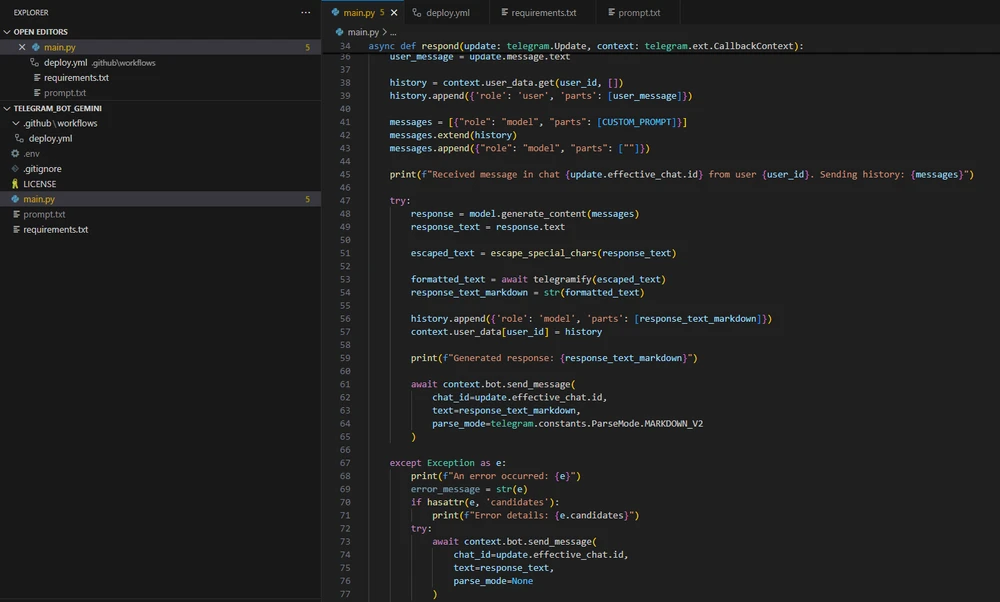Open requirements.txt from the project tree

pos(55,230)
